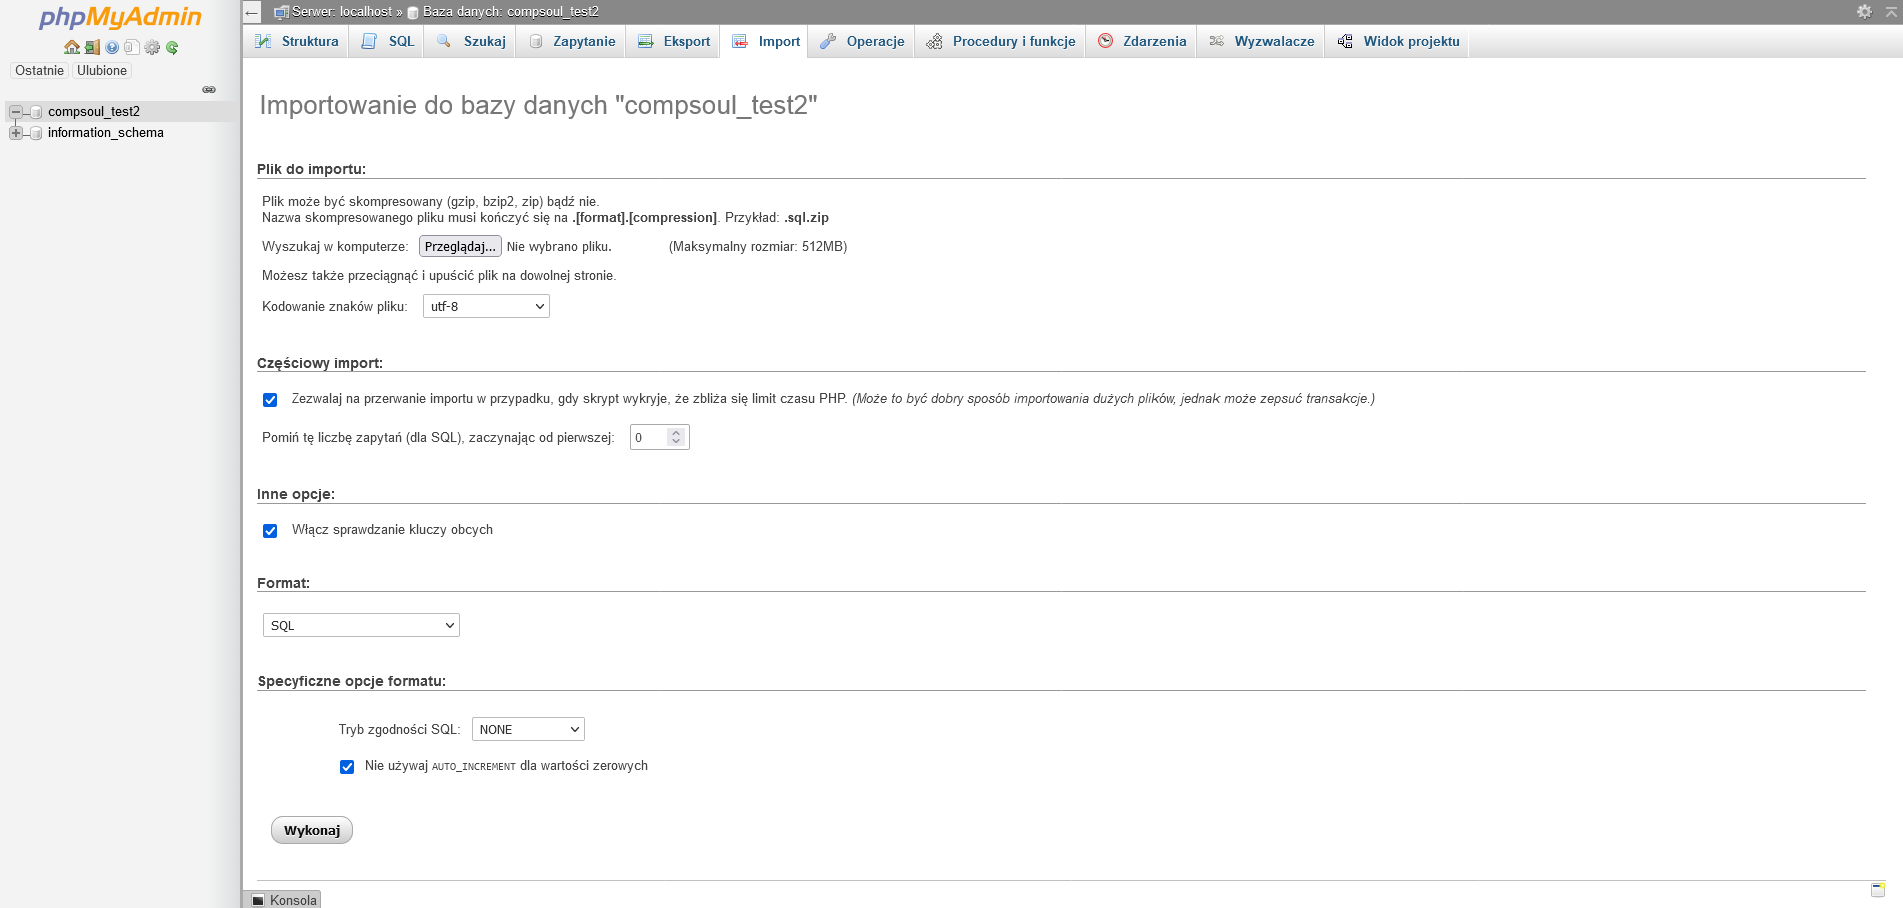Click the phpMyAdmin home icon
1903x908 pixels.
(71, 47)
